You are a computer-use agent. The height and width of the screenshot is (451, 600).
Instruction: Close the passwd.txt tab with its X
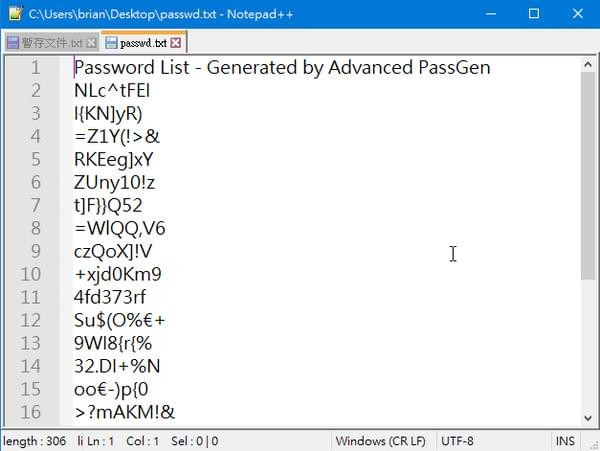177,43
